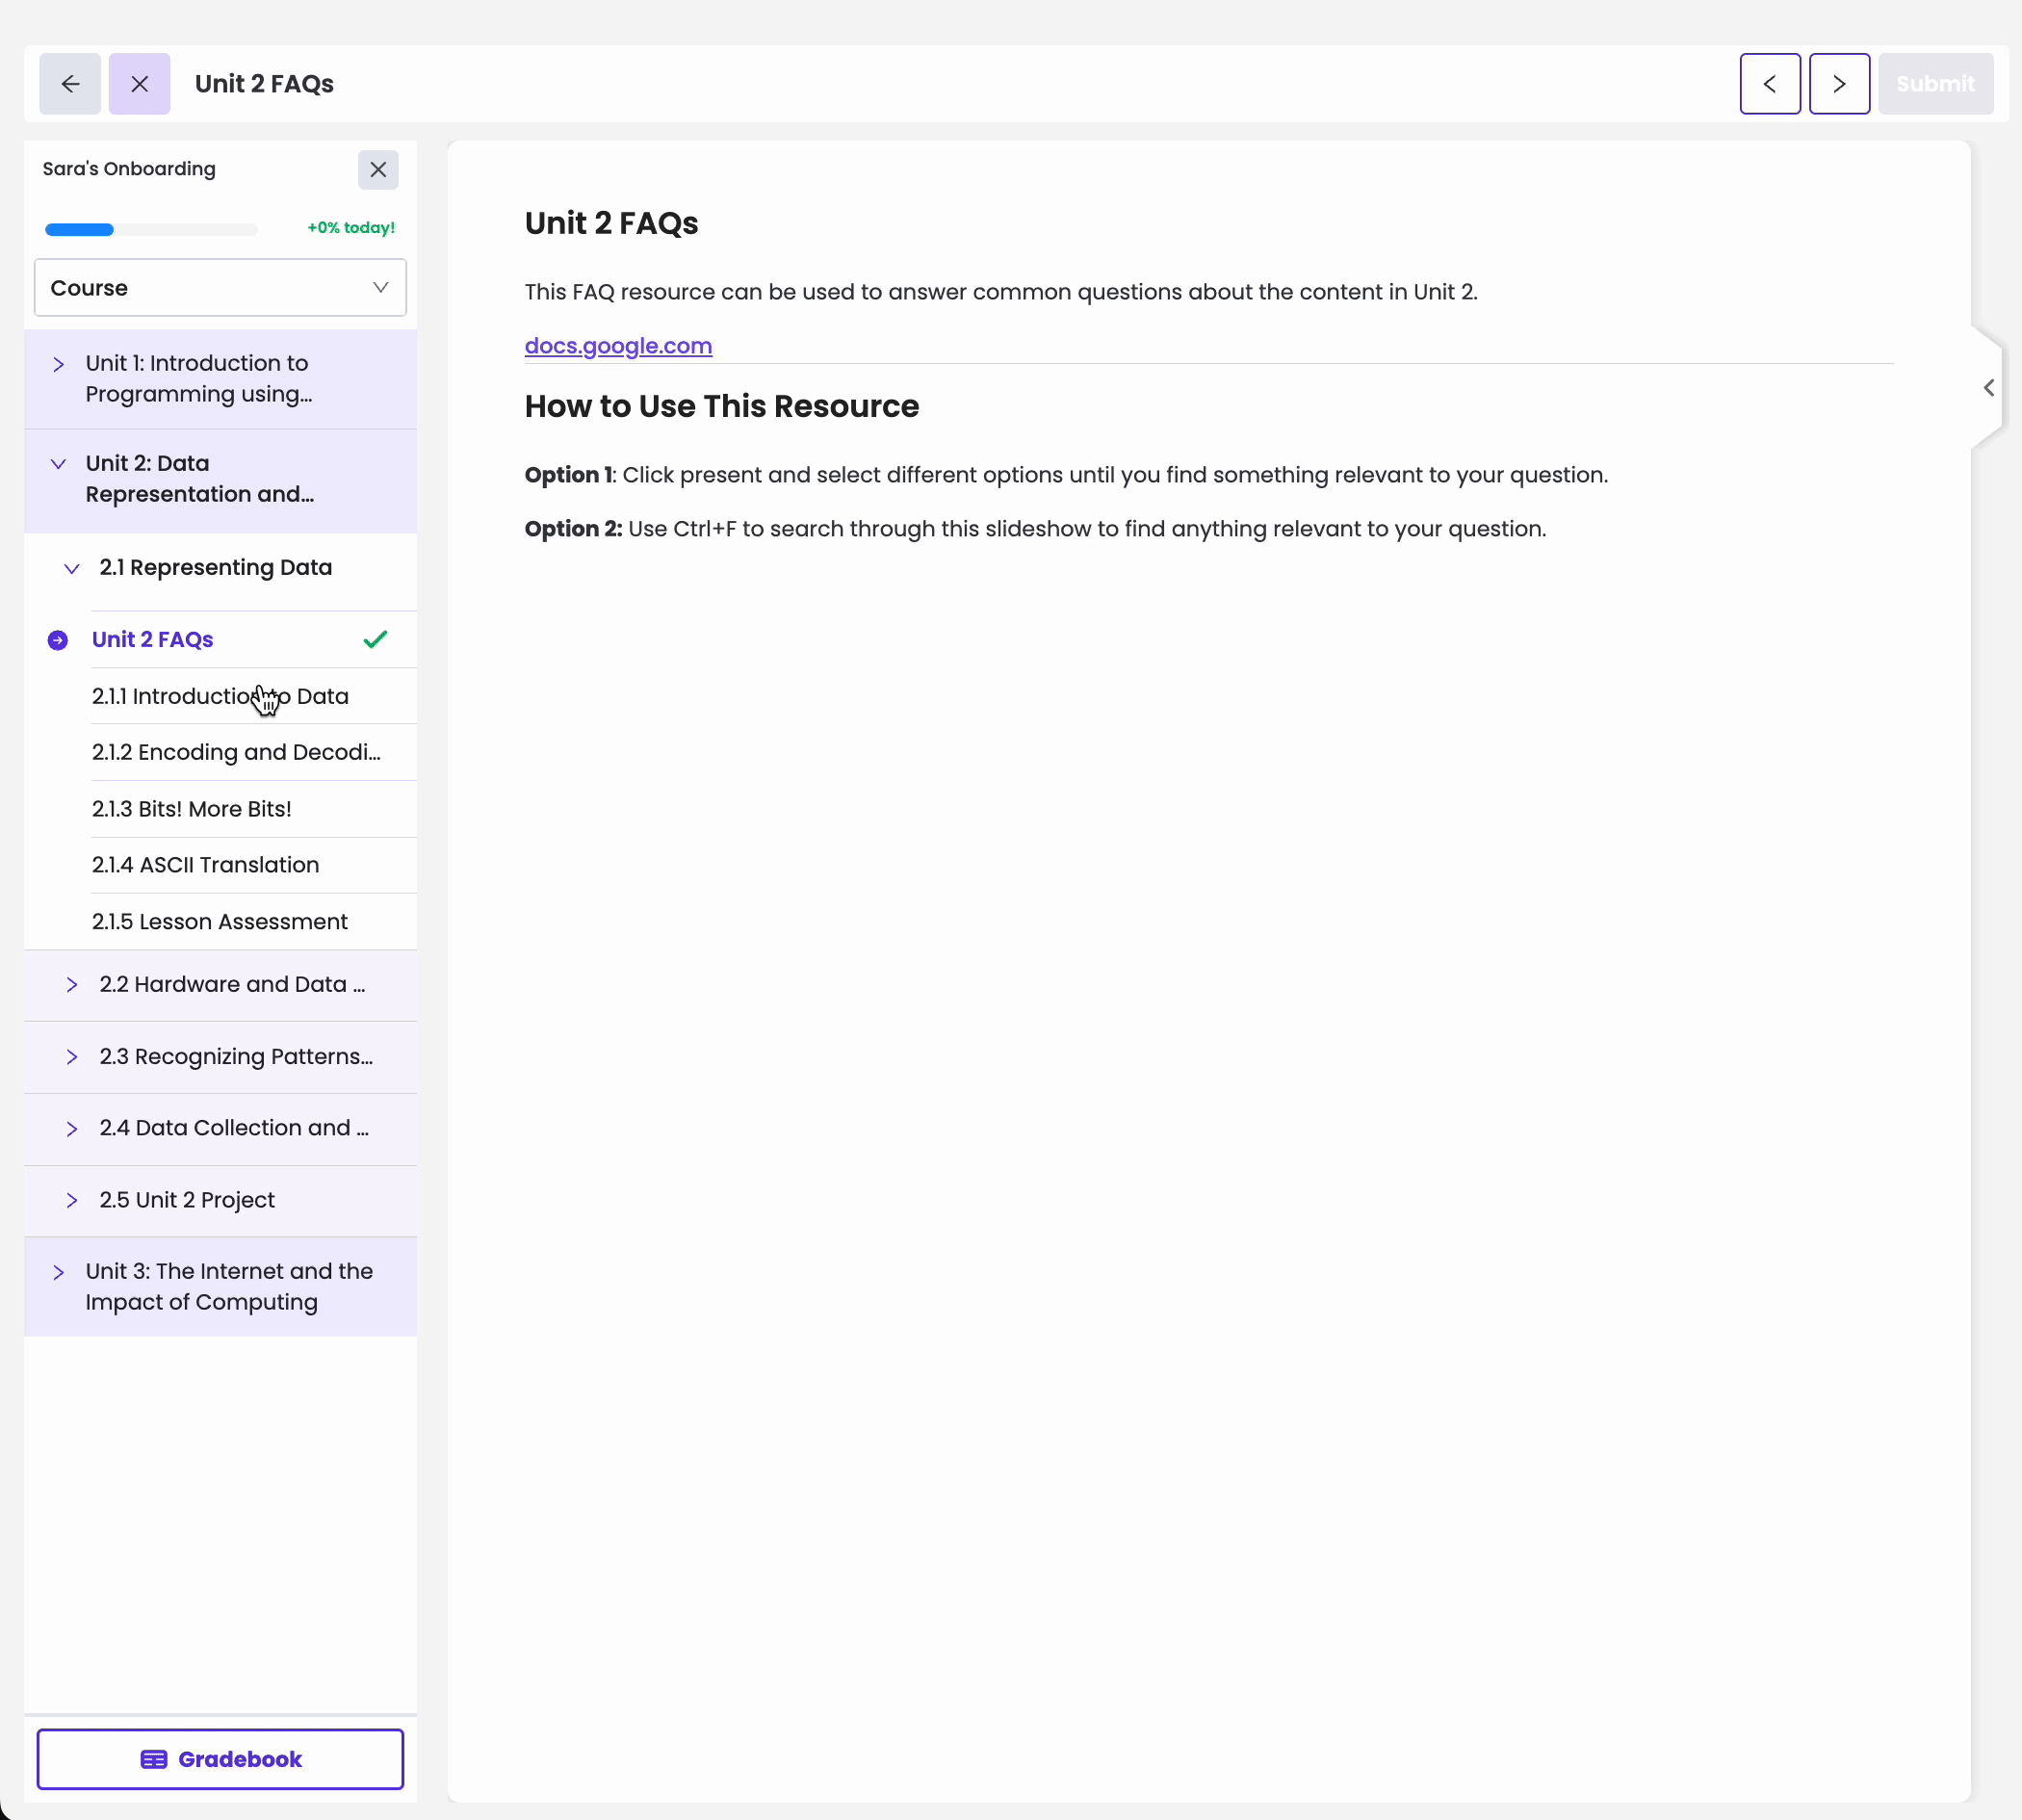Click the Submit button

click(1934, 83)
